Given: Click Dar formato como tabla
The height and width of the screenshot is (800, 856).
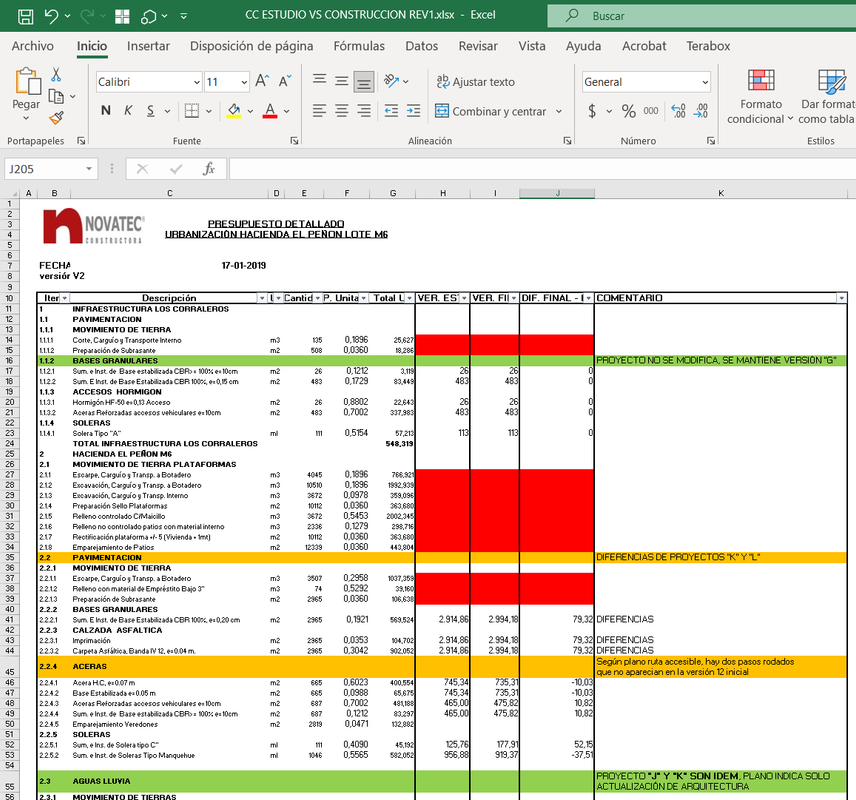Looking at the screenshot, I should (827, 97).
